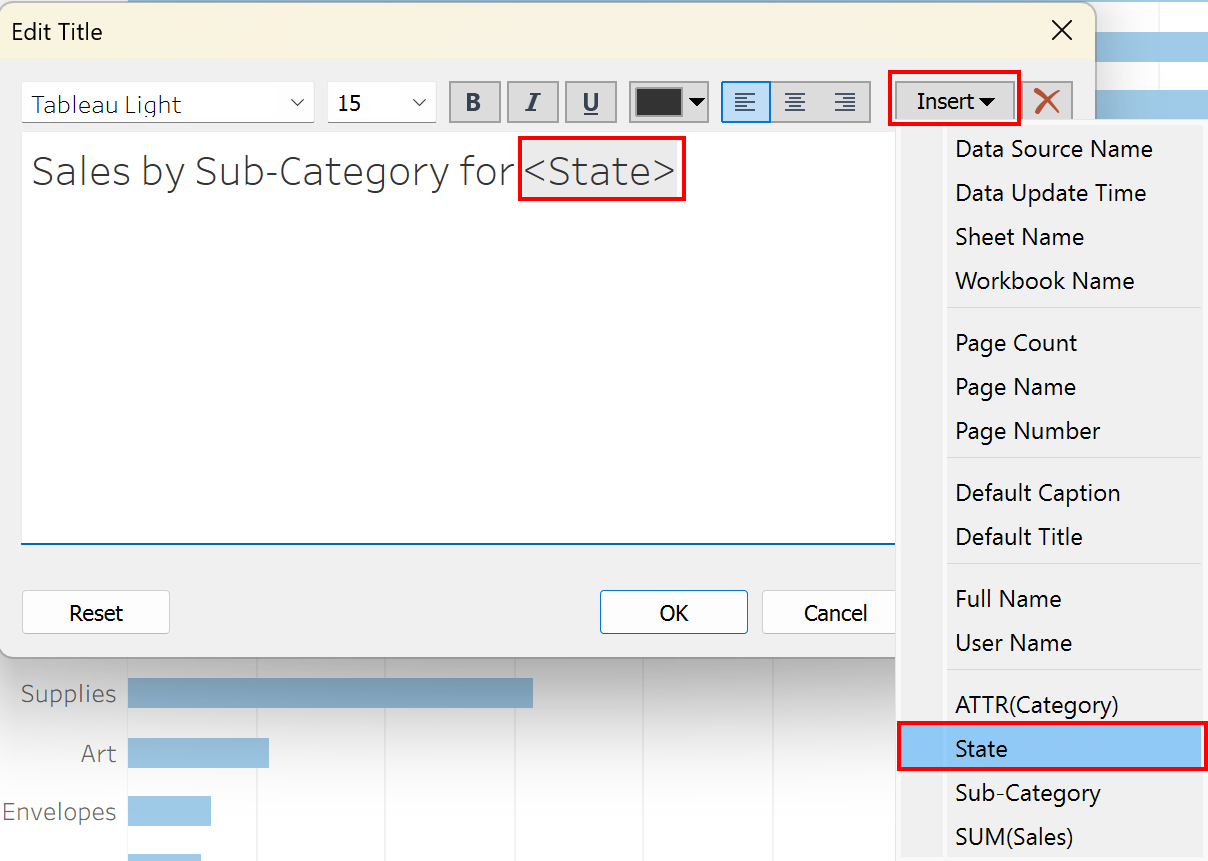This screenshot has height=861, width=1208.
Task: Align title text right
Action: click(x=845, y=102)
